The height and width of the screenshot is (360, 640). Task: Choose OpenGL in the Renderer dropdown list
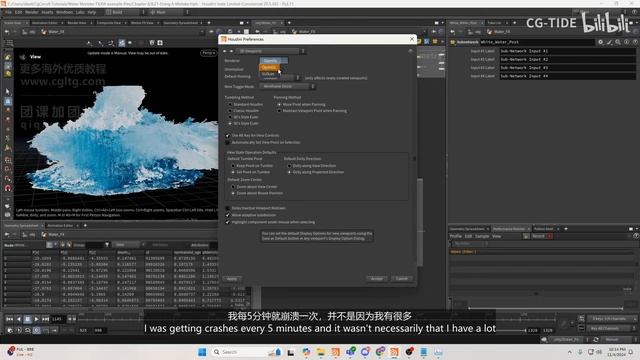269,67
